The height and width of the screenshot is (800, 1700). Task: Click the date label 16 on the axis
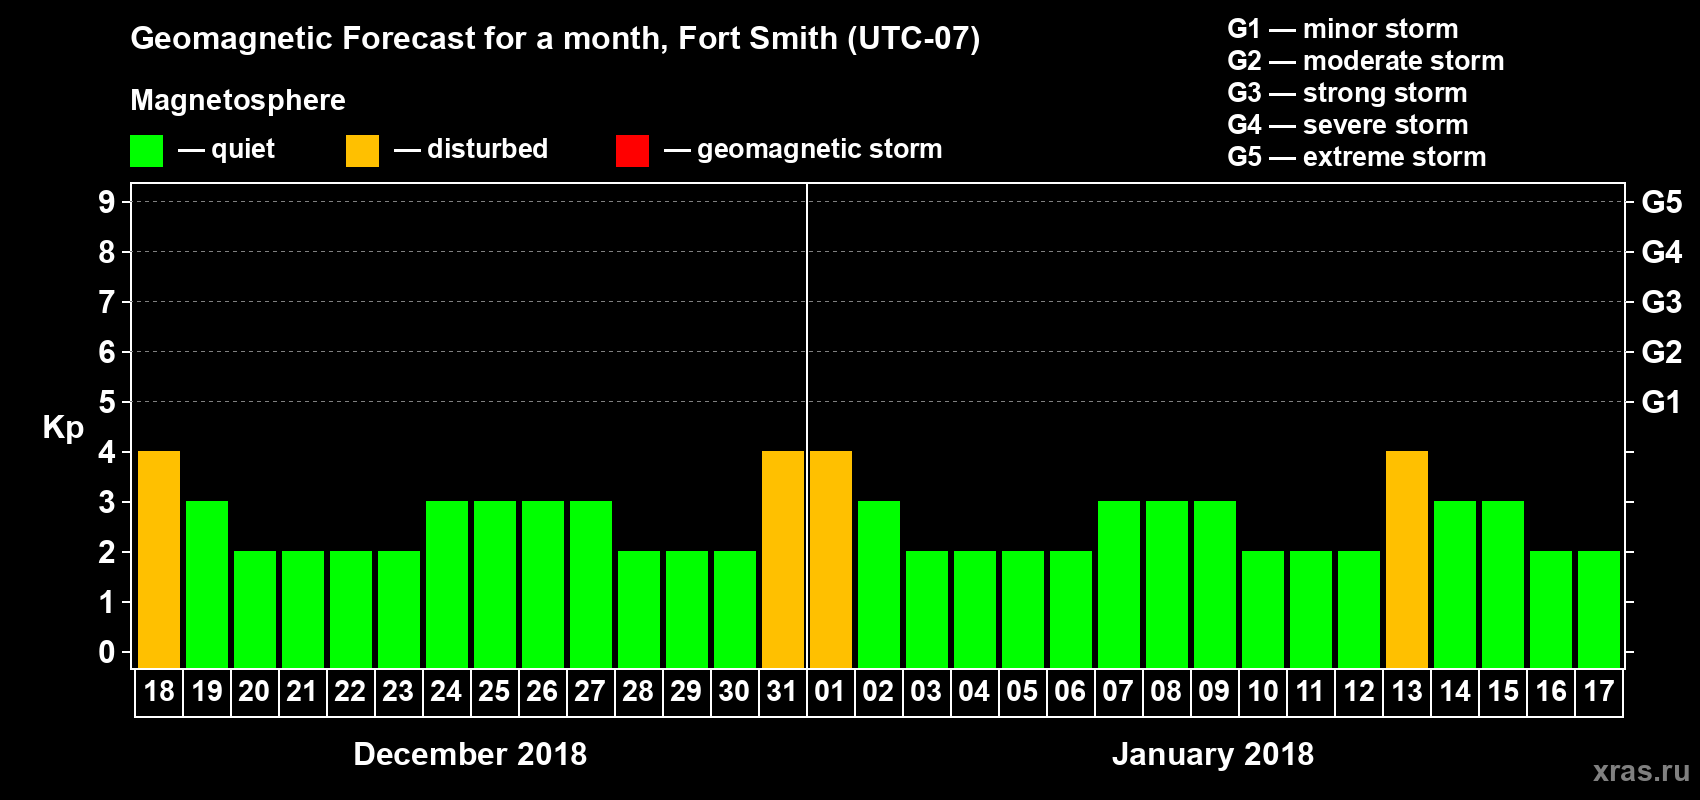point(1551,692)
